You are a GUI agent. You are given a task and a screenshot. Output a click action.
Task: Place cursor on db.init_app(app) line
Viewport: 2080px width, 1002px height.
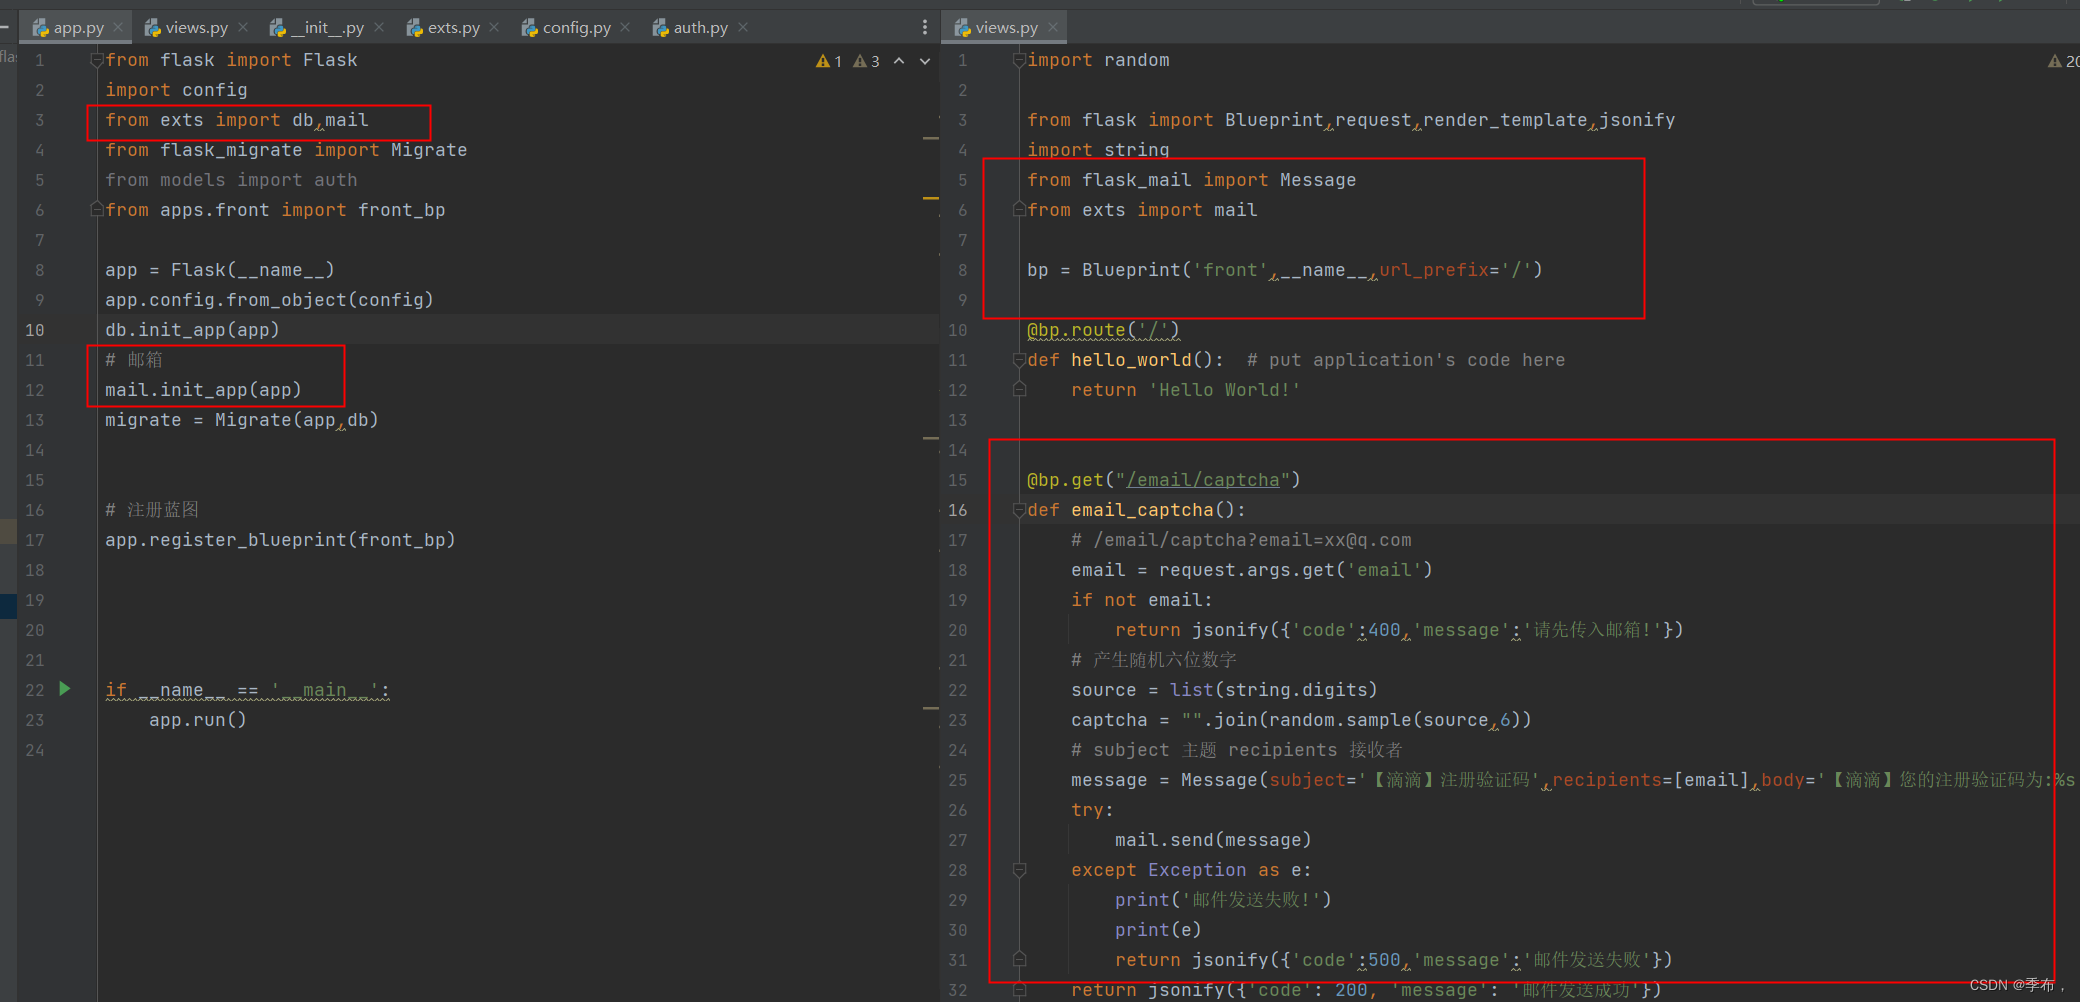coord(192,330)
